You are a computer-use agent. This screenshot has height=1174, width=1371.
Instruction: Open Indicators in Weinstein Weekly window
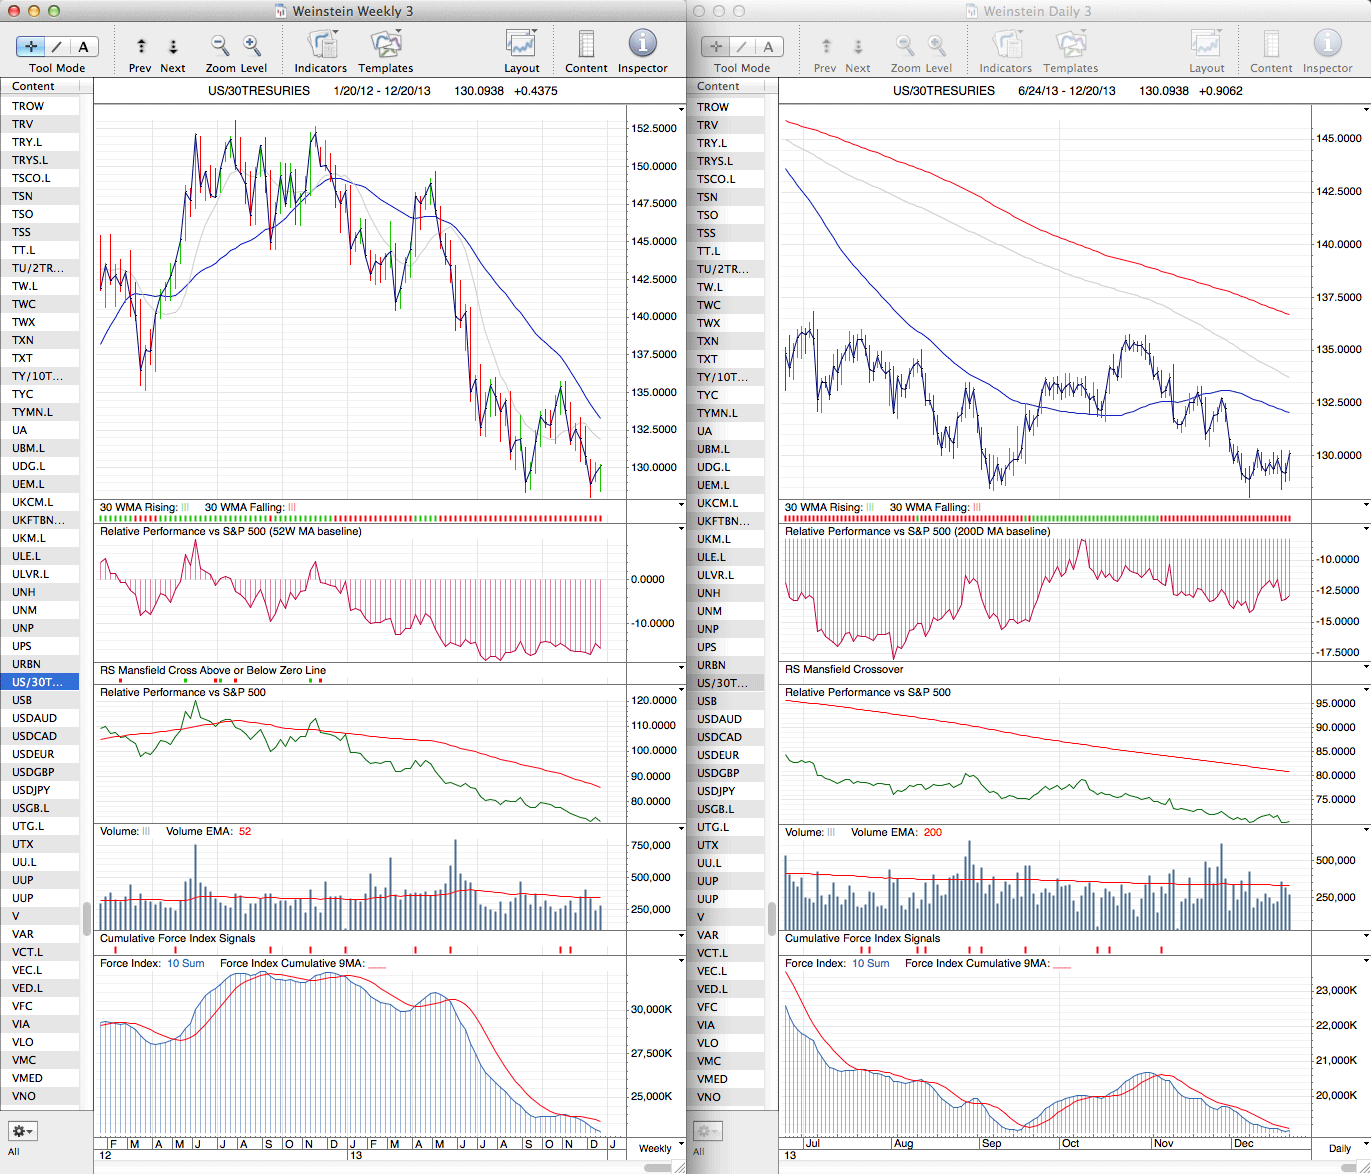coord(320,45)
